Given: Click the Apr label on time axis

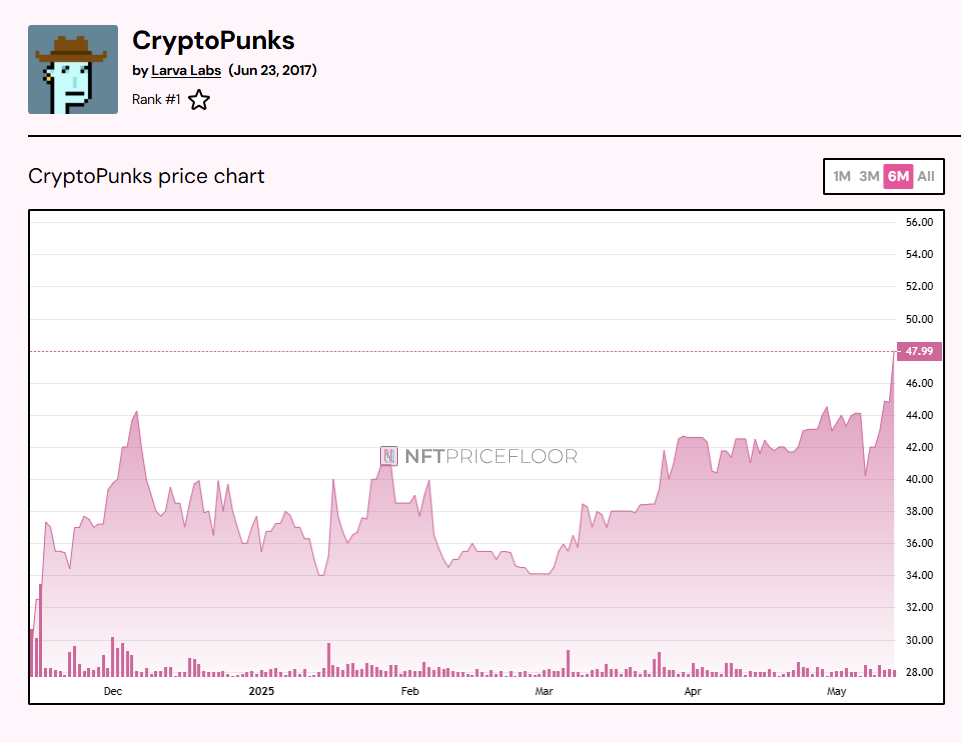Looking at the screenshot, I should pyautogui.click(x=693, y=691).
